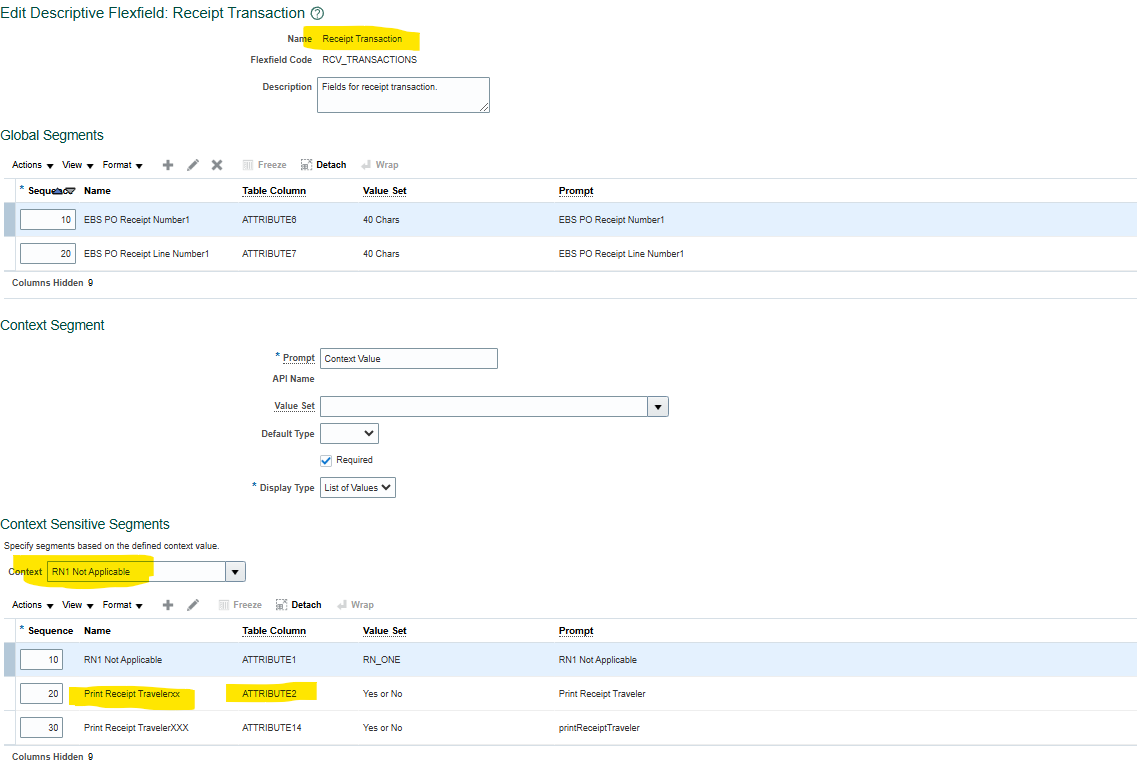Sort by Value Set header in Context Sensitive Segments
This screenshot has width=1137, height=762.
(384, 631)
